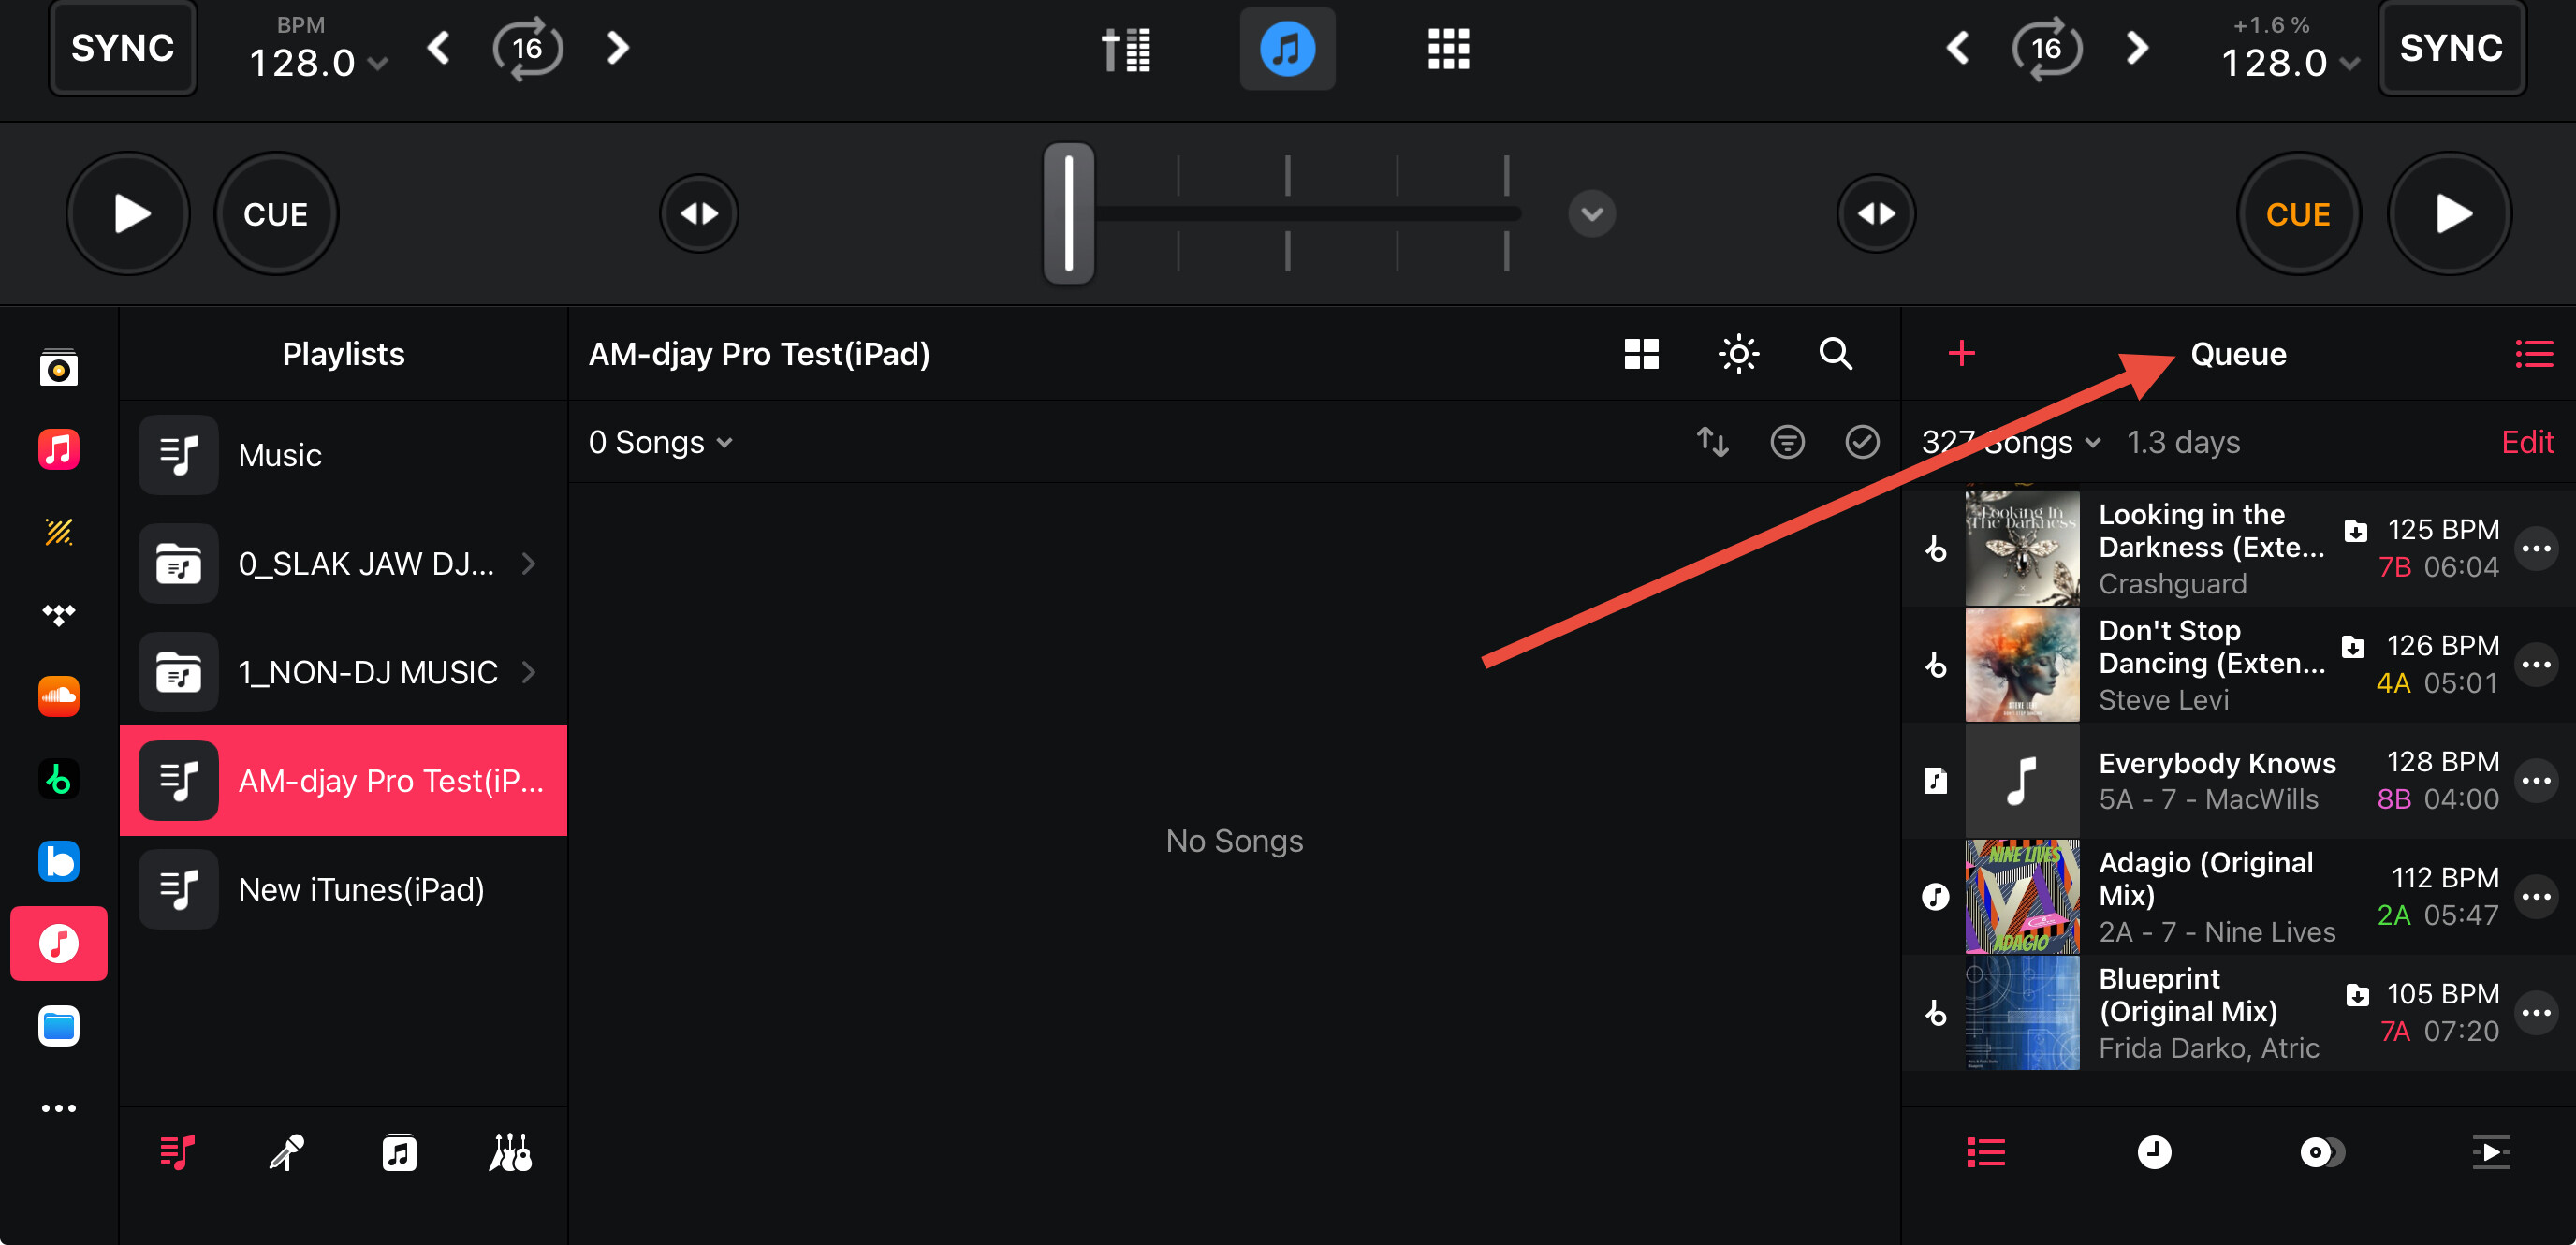This screenshot has height=1245, width=2576.
Task: Toggle right deck SYNC
Action: (x=2451, y=48)
